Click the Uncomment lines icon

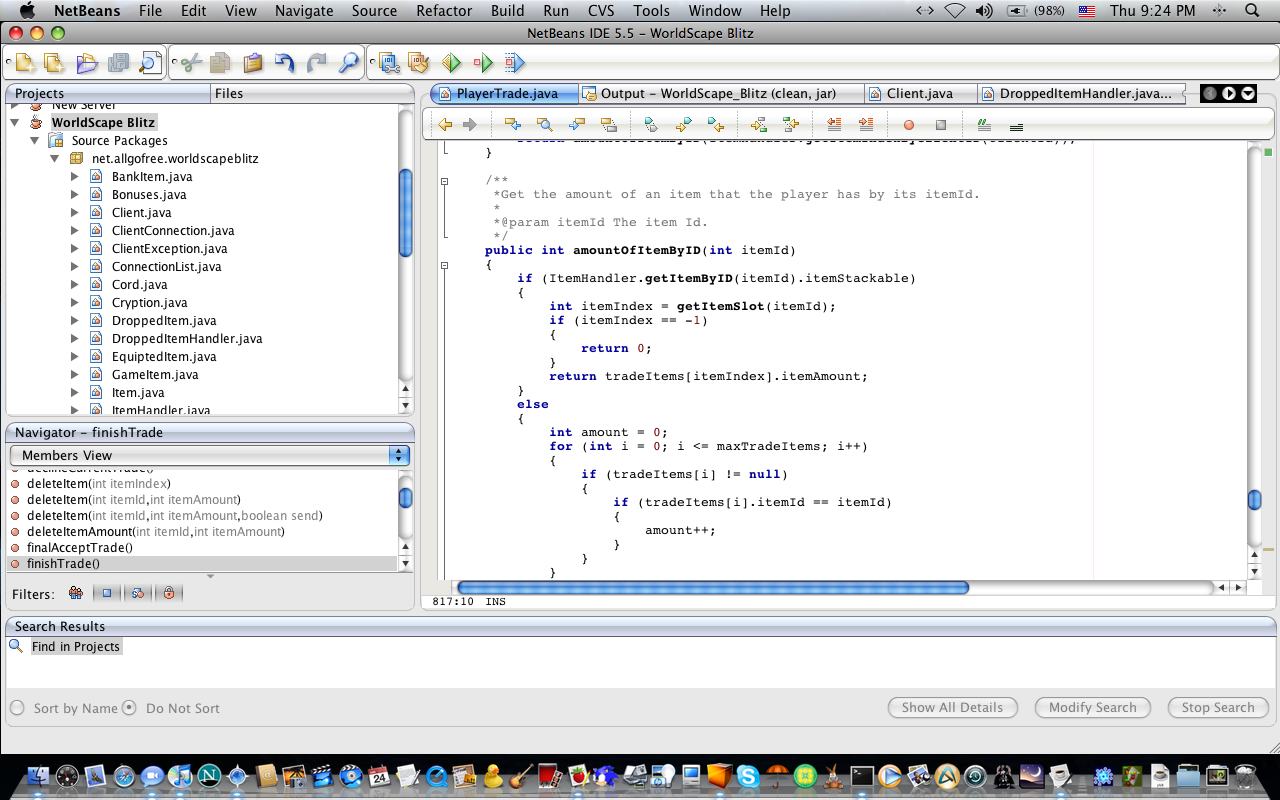pyautogui.click(x=1016, y=125)
